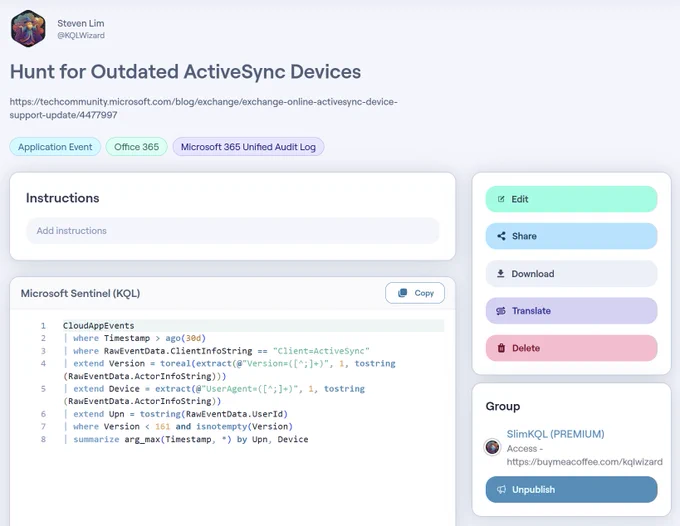Open the buymeacoffee.com/kqlwizard link
The height and width of the screenshot is (526, 680).
click(584, 462)
